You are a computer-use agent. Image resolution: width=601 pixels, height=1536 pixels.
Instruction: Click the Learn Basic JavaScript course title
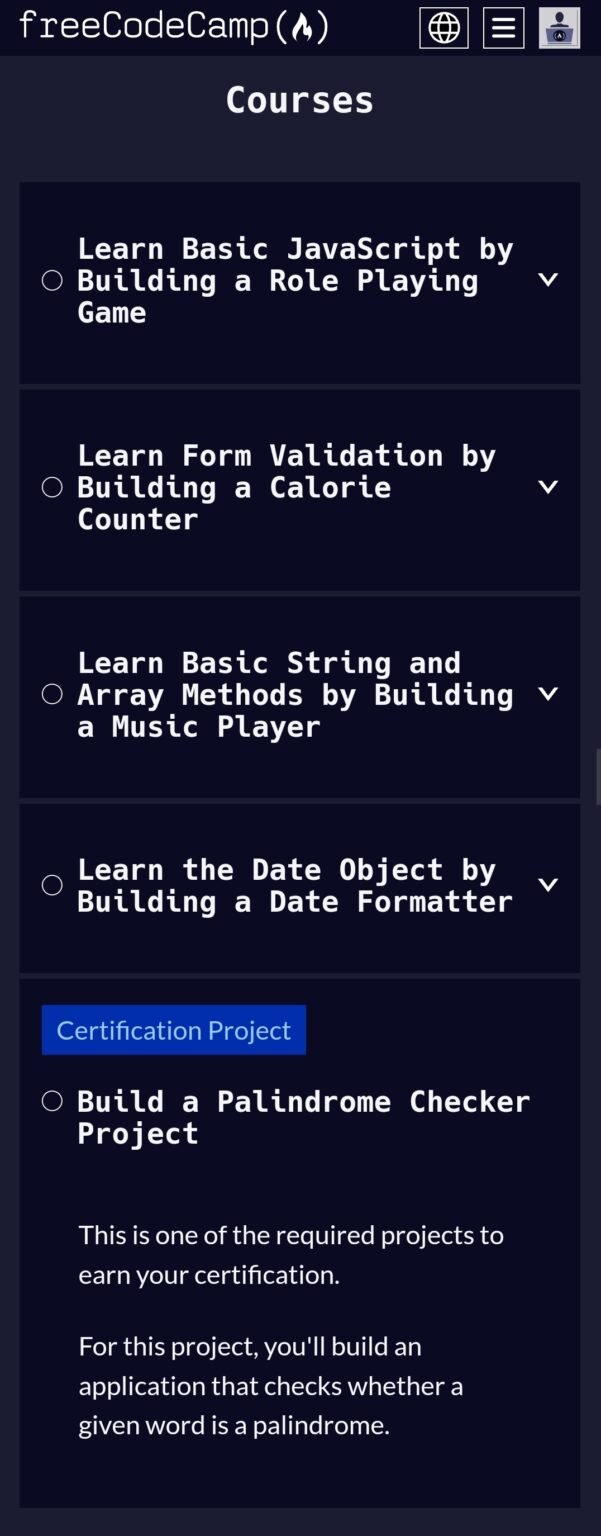[295, 280]
